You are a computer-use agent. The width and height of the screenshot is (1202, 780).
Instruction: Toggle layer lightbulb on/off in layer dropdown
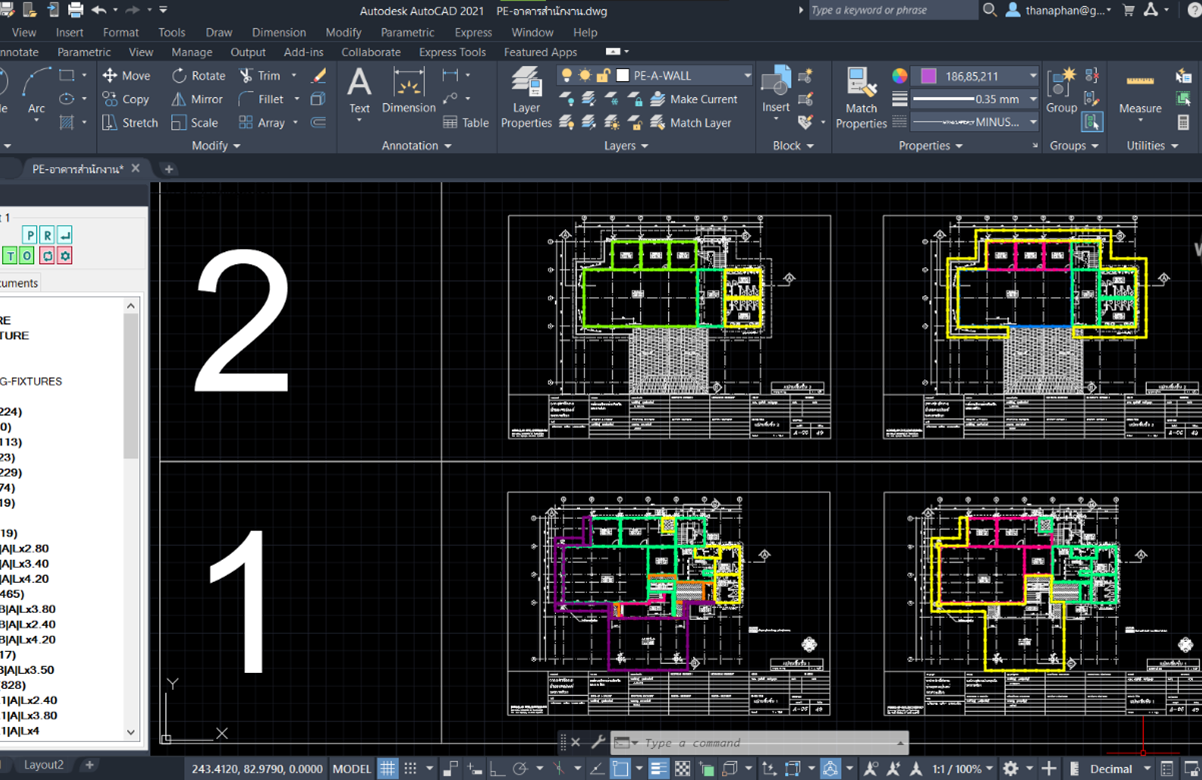567,75
